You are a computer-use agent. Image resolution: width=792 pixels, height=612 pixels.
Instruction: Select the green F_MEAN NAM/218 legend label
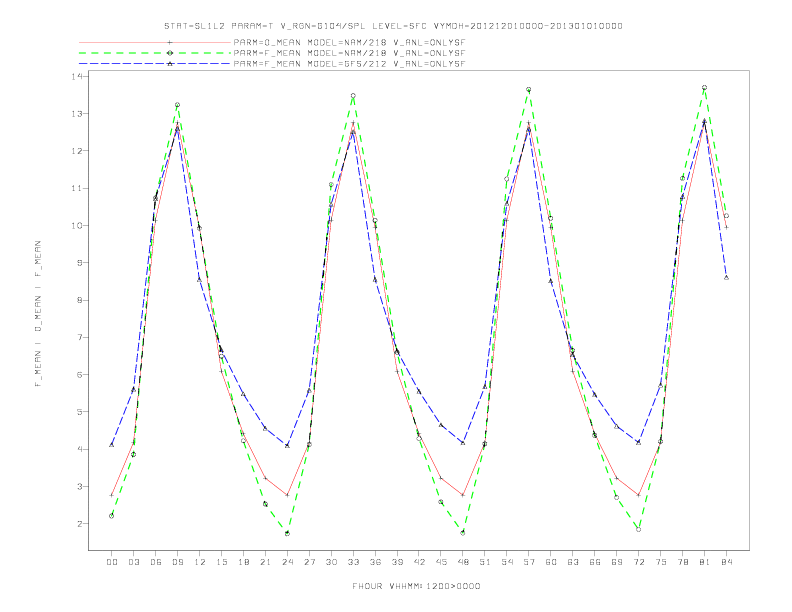[349, 53]
